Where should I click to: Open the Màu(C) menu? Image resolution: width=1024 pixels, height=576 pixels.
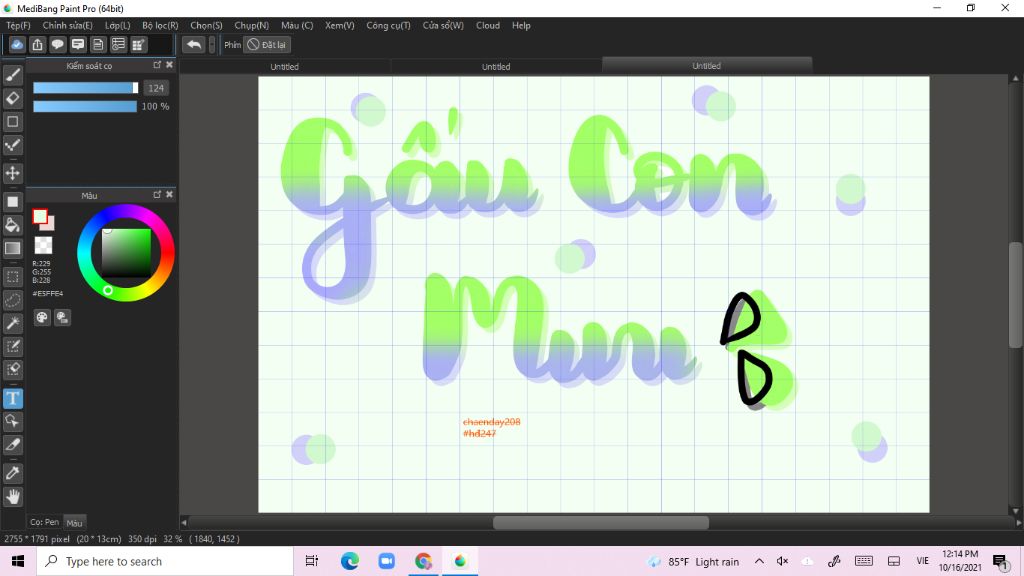(x=297, y=25)
